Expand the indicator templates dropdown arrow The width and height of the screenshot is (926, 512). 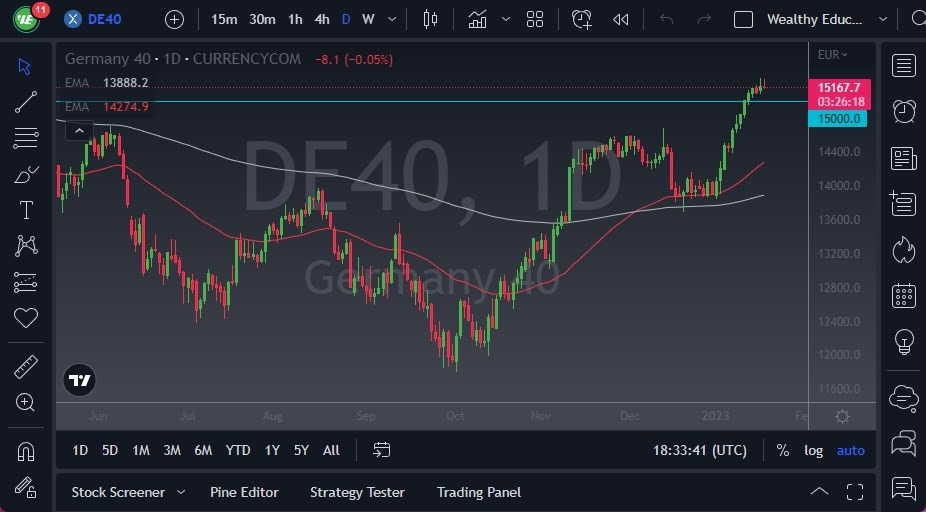(x=506, y=19)
